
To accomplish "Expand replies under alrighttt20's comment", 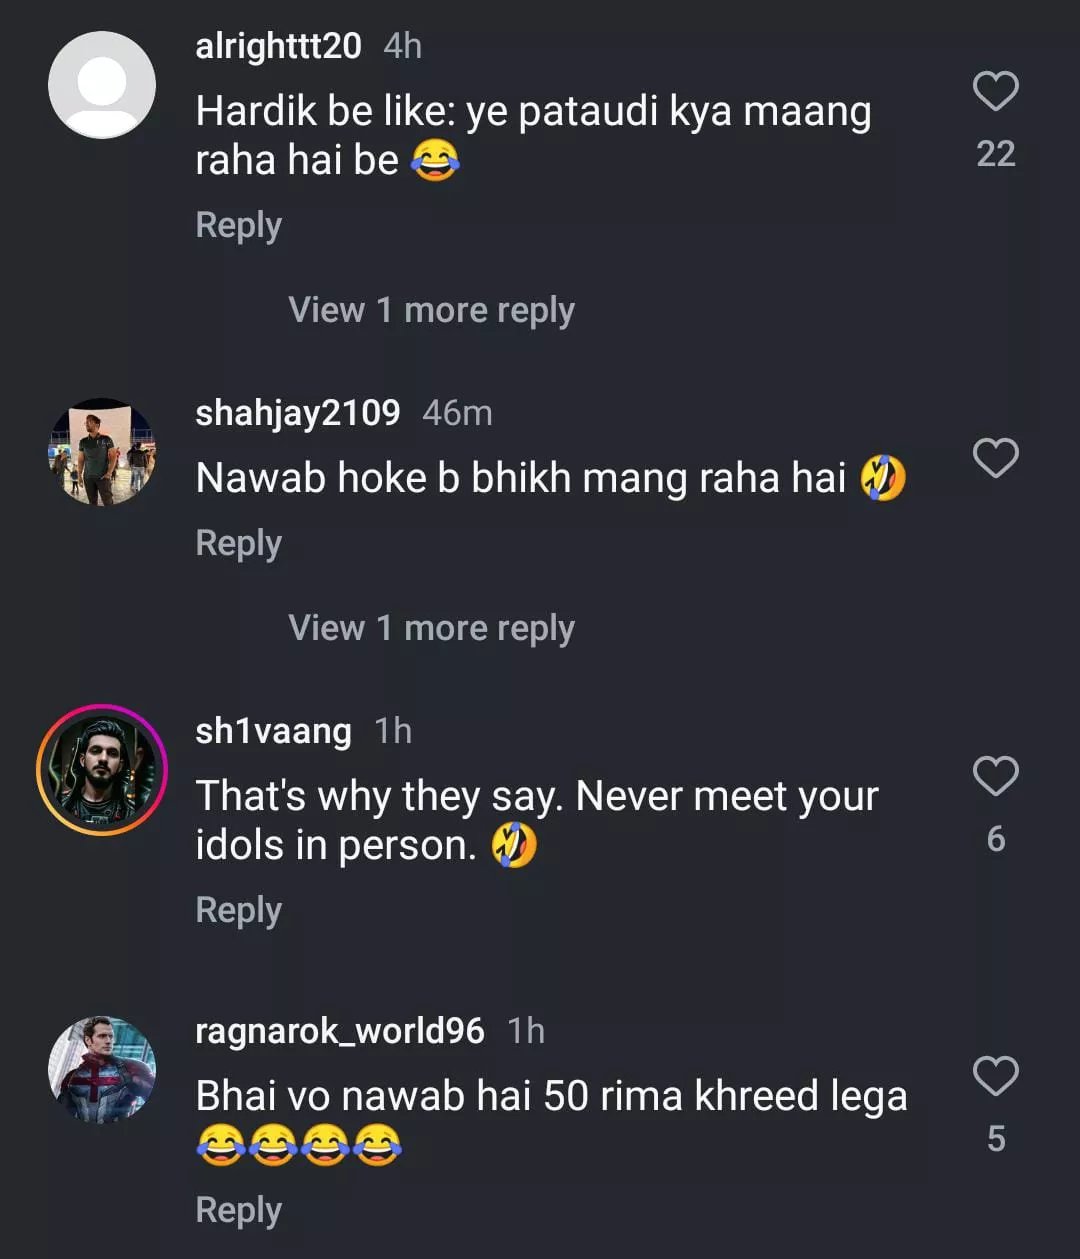I will [431, 310].
